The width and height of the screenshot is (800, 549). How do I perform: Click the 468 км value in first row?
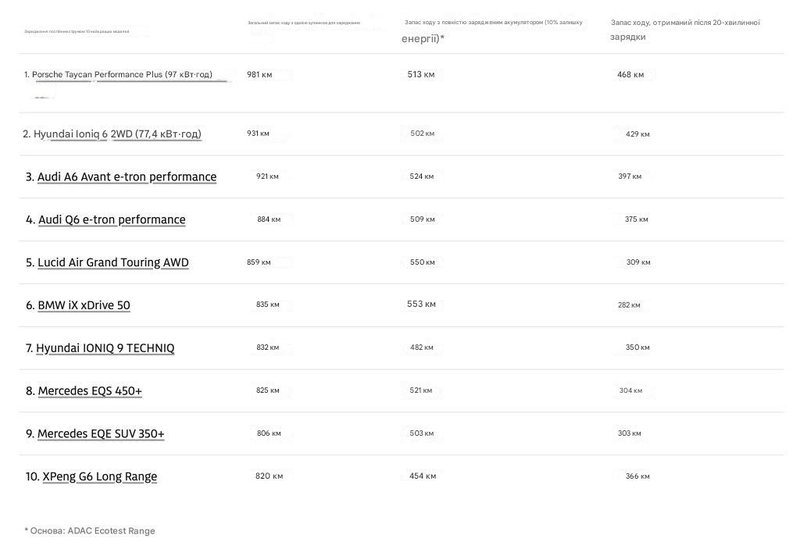click(x=630, y=75)
